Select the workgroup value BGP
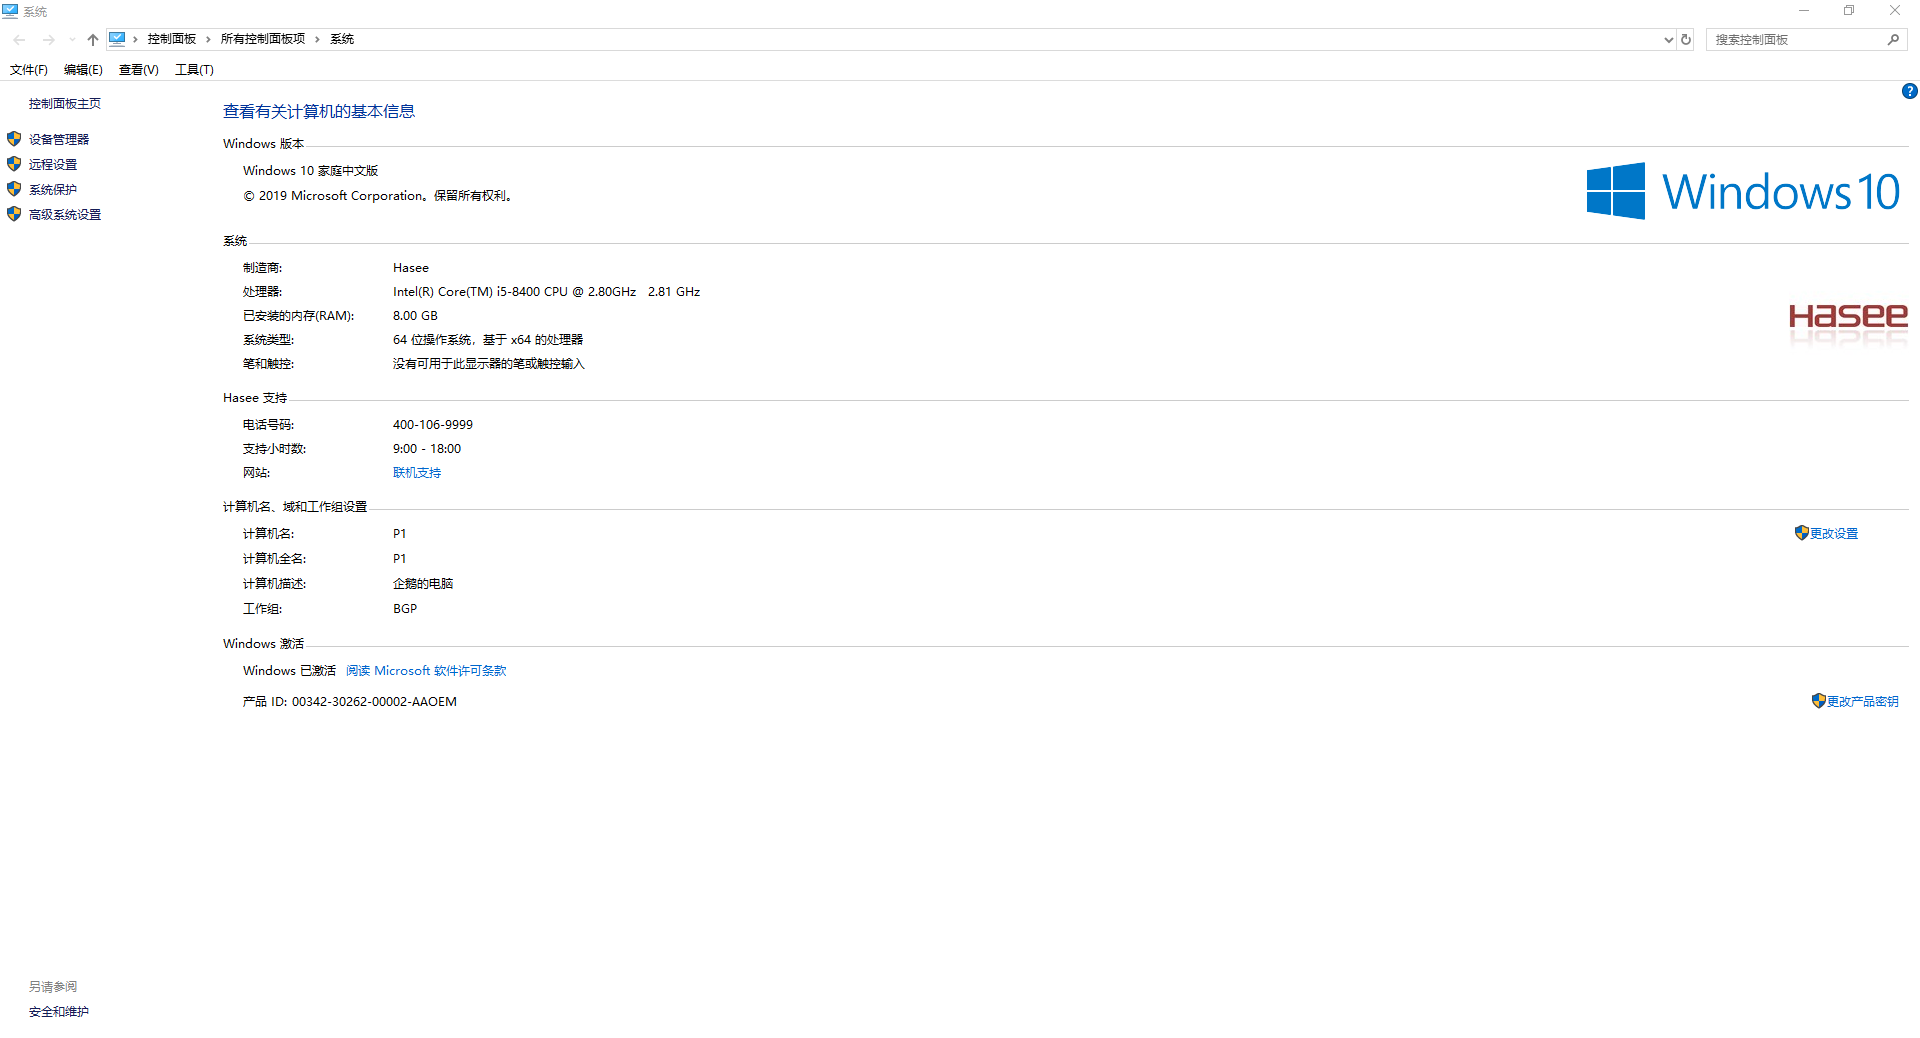1920x1038 pixels. tap(405, 609)
